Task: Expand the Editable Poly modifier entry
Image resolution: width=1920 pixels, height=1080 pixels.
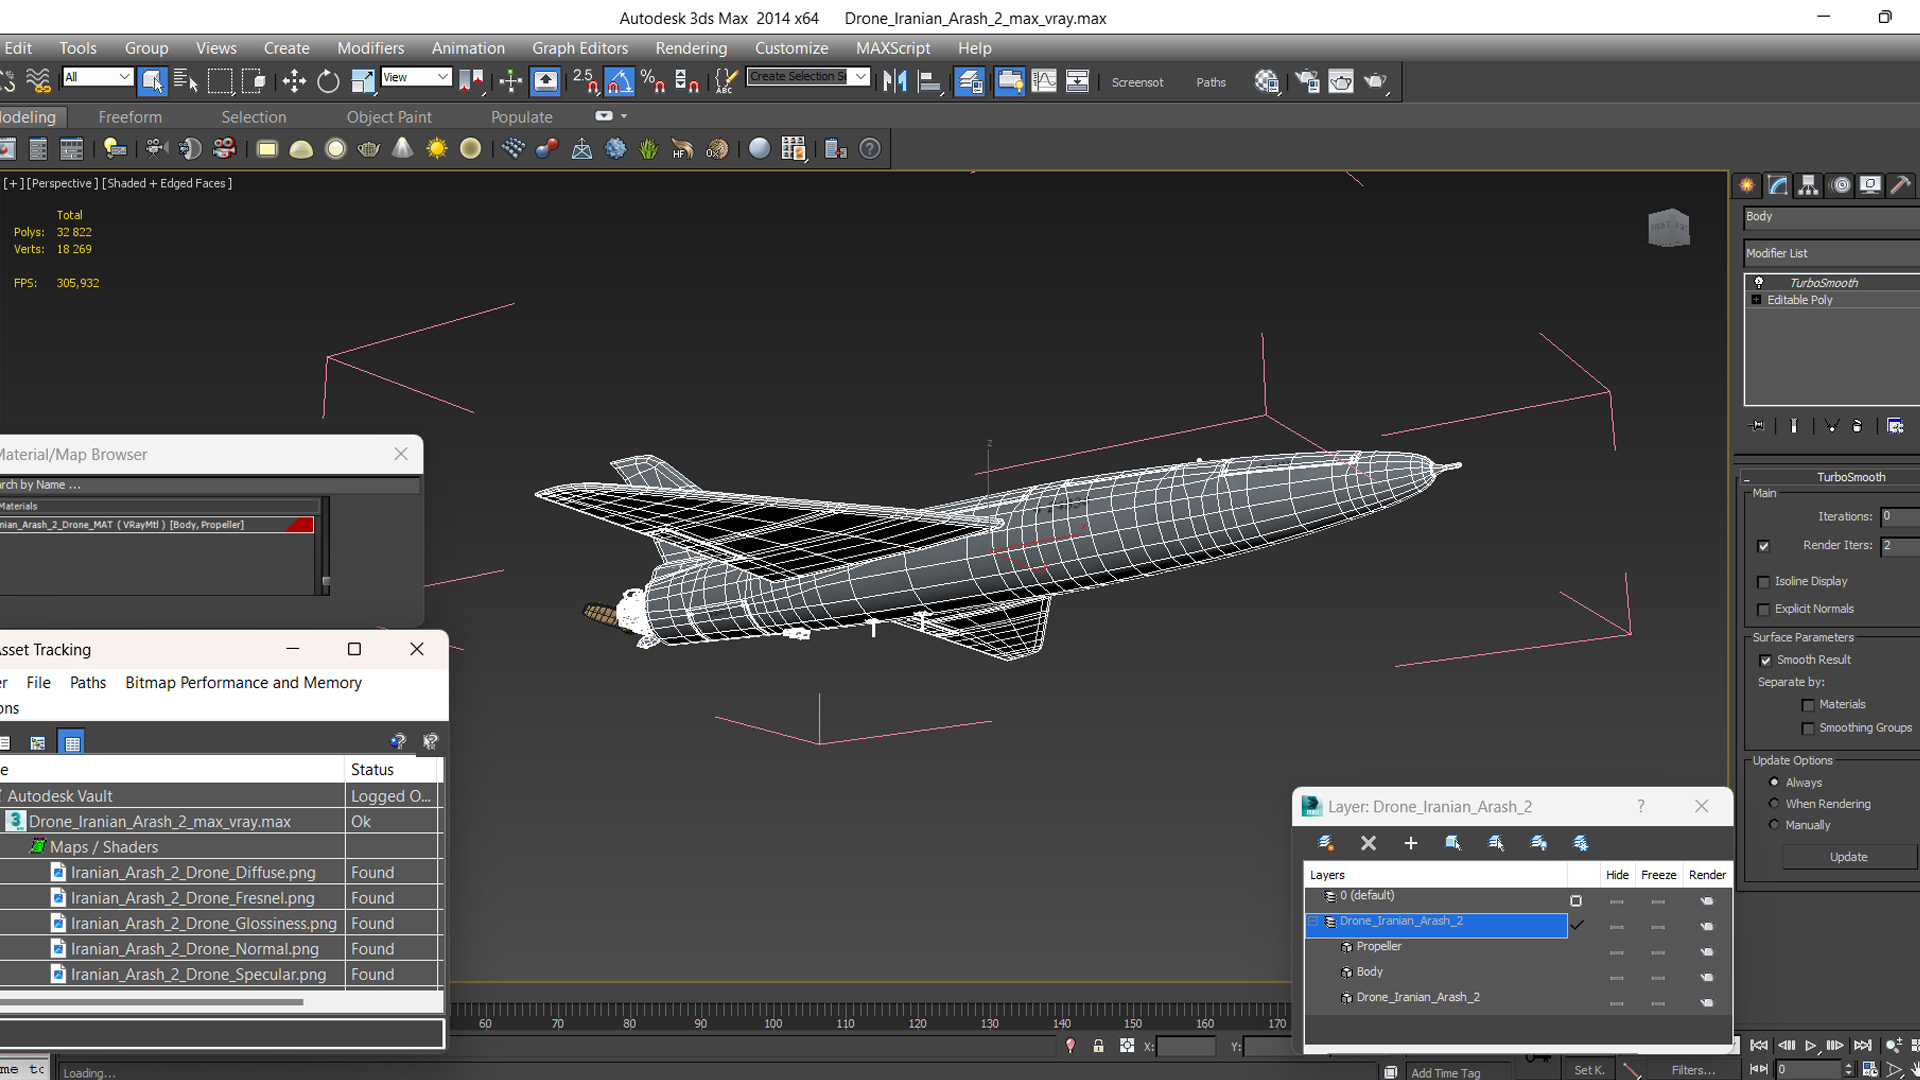Action: pos(1756,300)
